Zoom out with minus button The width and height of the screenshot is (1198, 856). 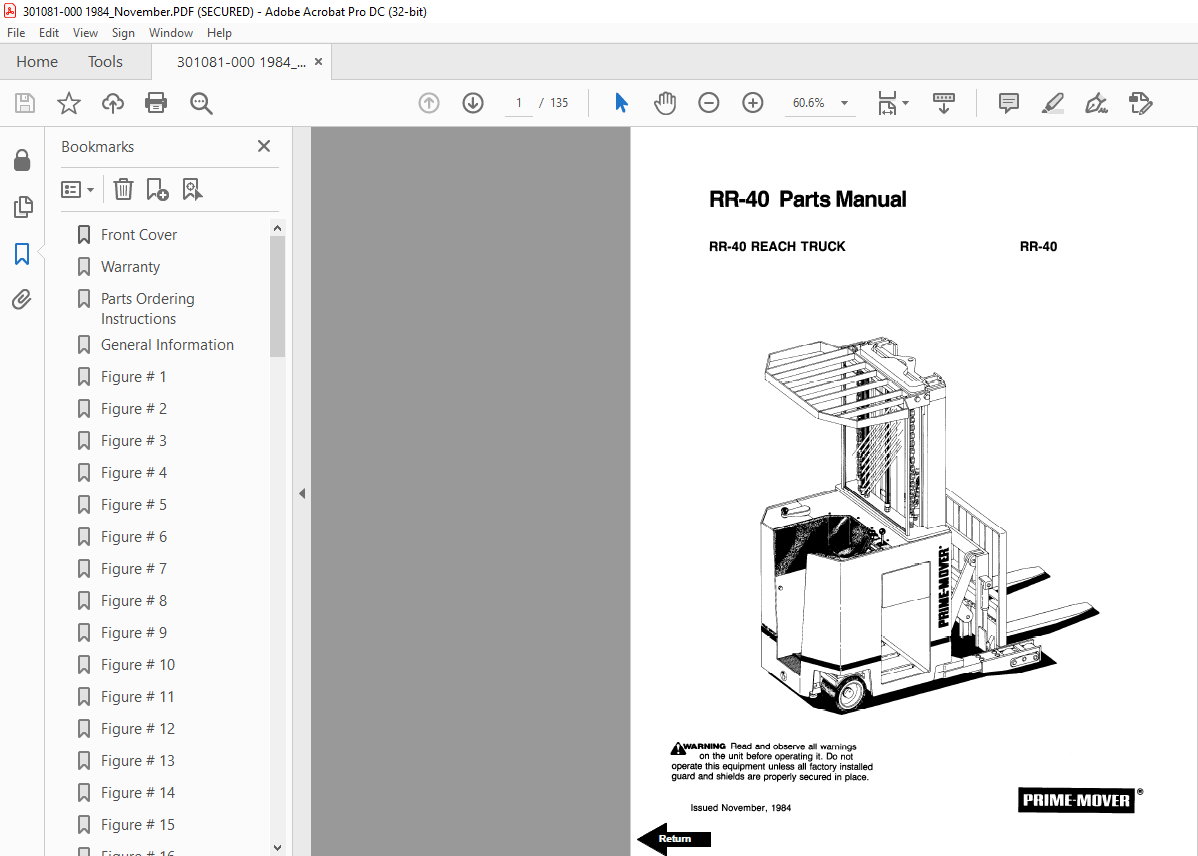point(708,103)
